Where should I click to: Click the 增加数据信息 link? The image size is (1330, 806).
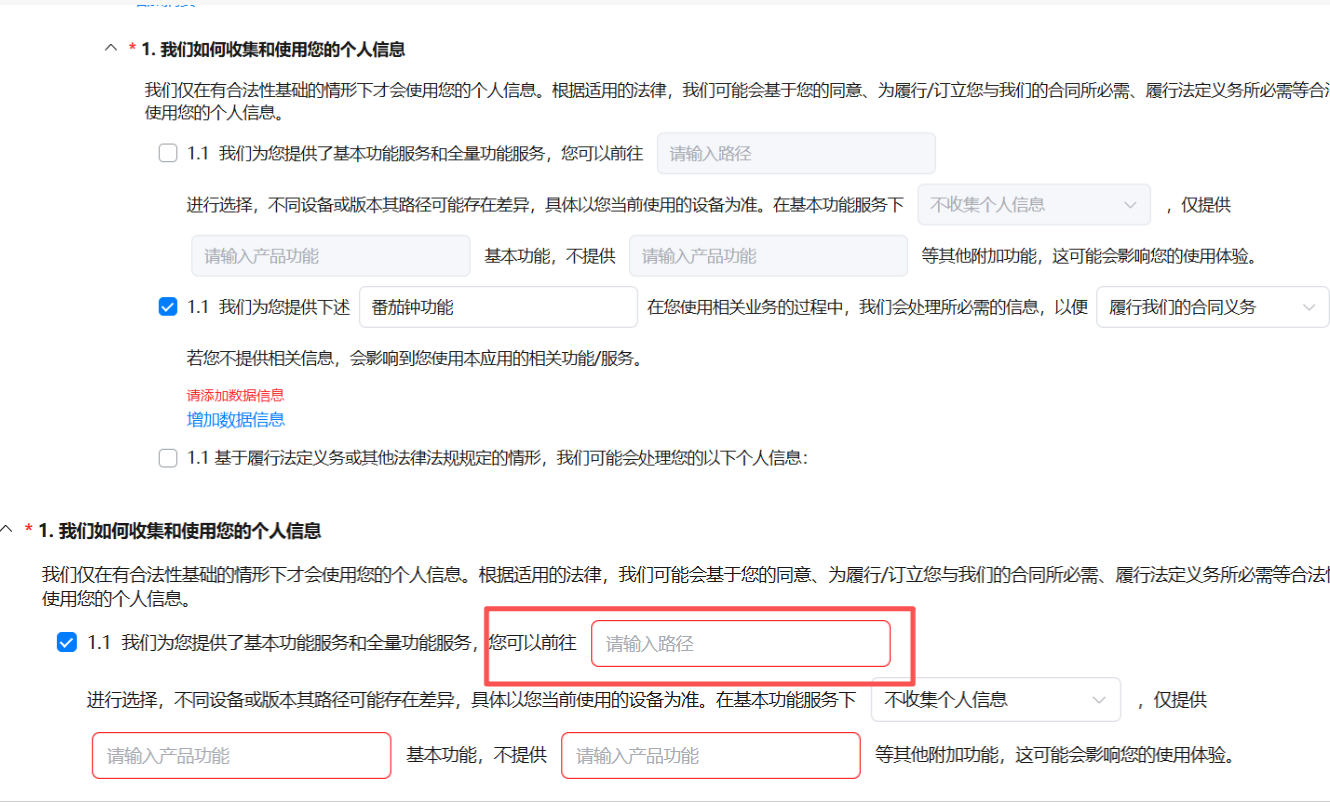[236, 420]
